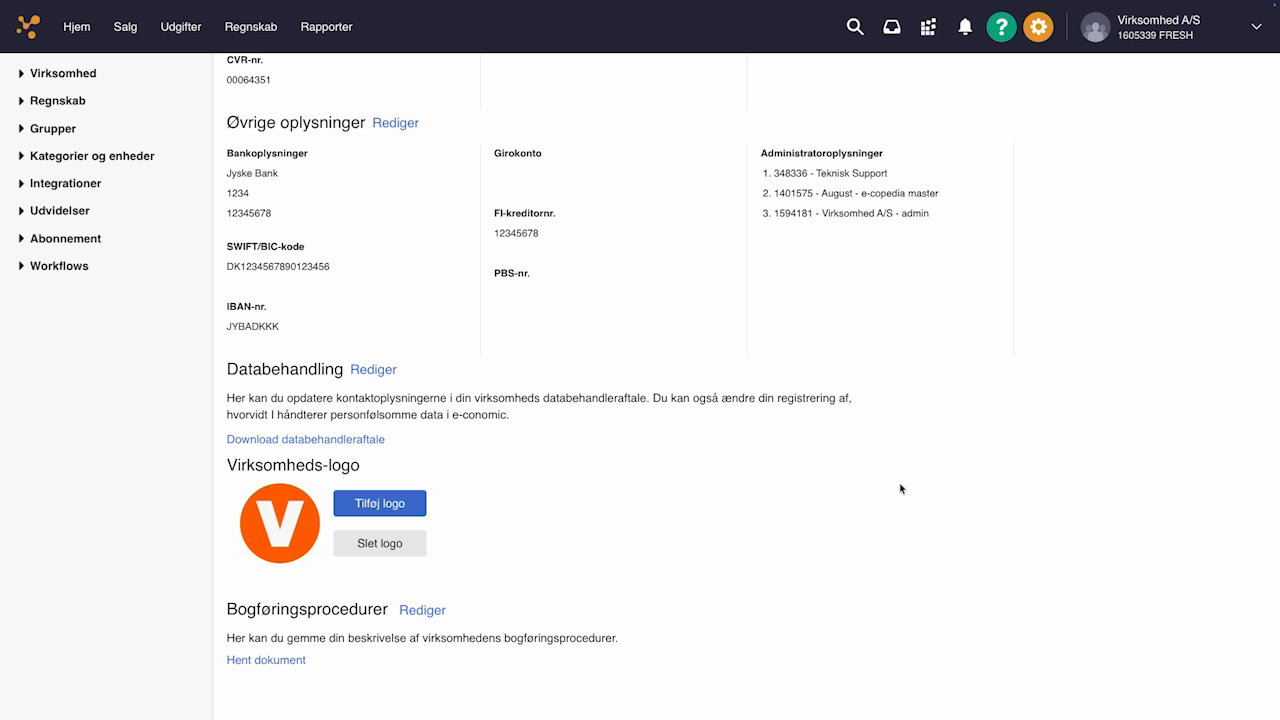Open the orange settings gear icon
Image resolution: width=1280 pixels, height=720 pixels.
tap(1038, 27)
